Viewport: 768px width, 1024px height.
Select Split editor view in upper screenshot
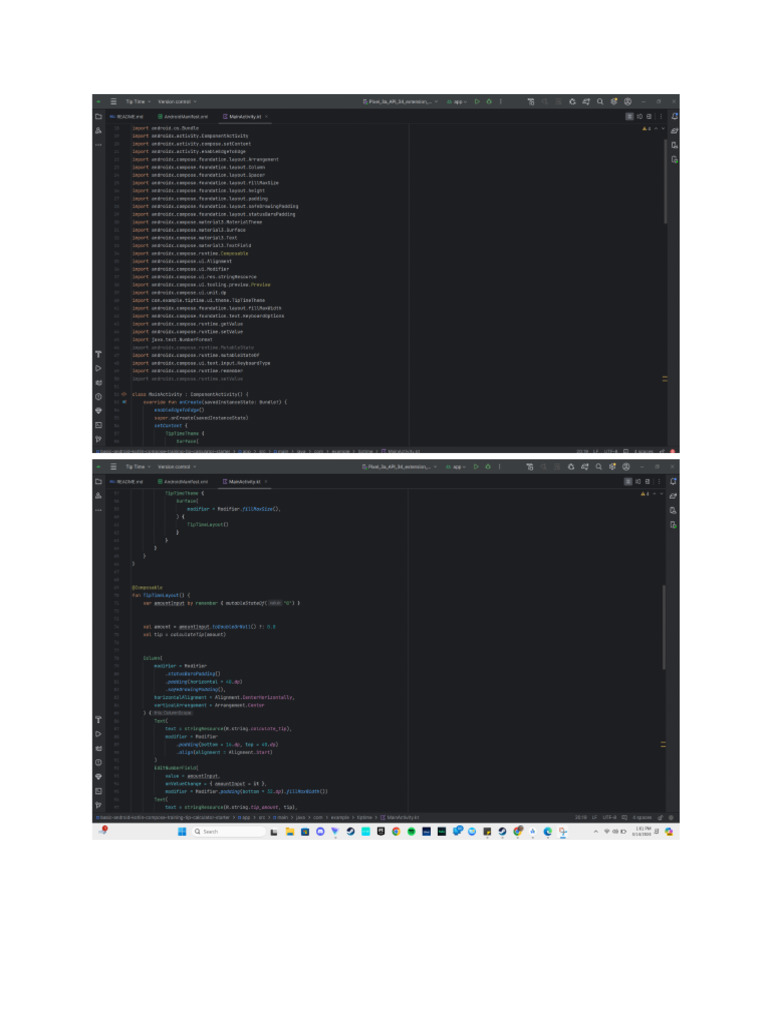(639, 116)
